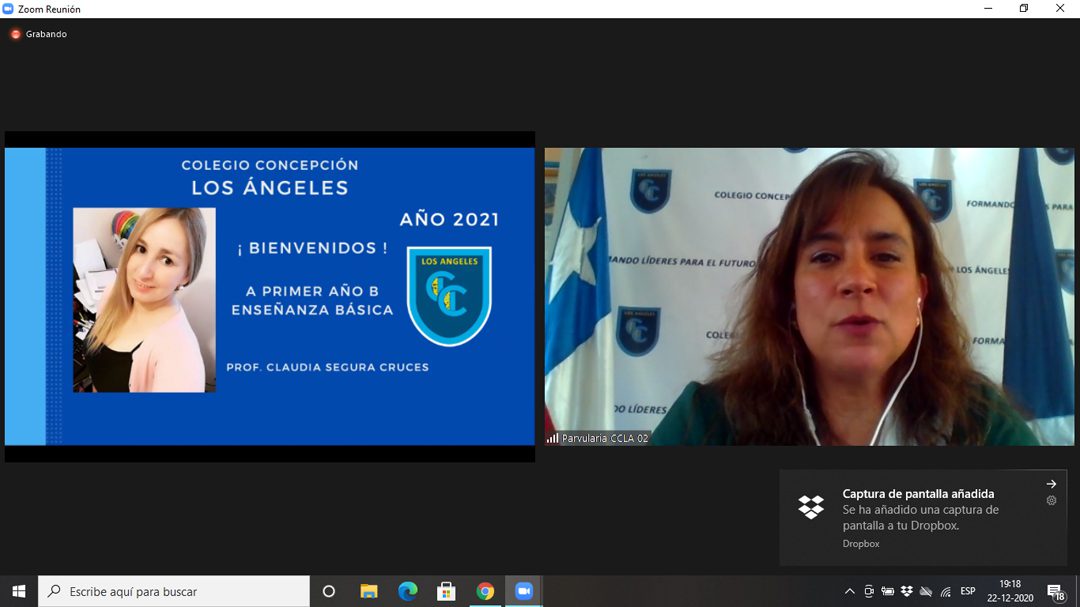The width and height of the screenshot is (1080, 607).
Task: Open the Cortana circle button
Action: click(x=329, y=591)
